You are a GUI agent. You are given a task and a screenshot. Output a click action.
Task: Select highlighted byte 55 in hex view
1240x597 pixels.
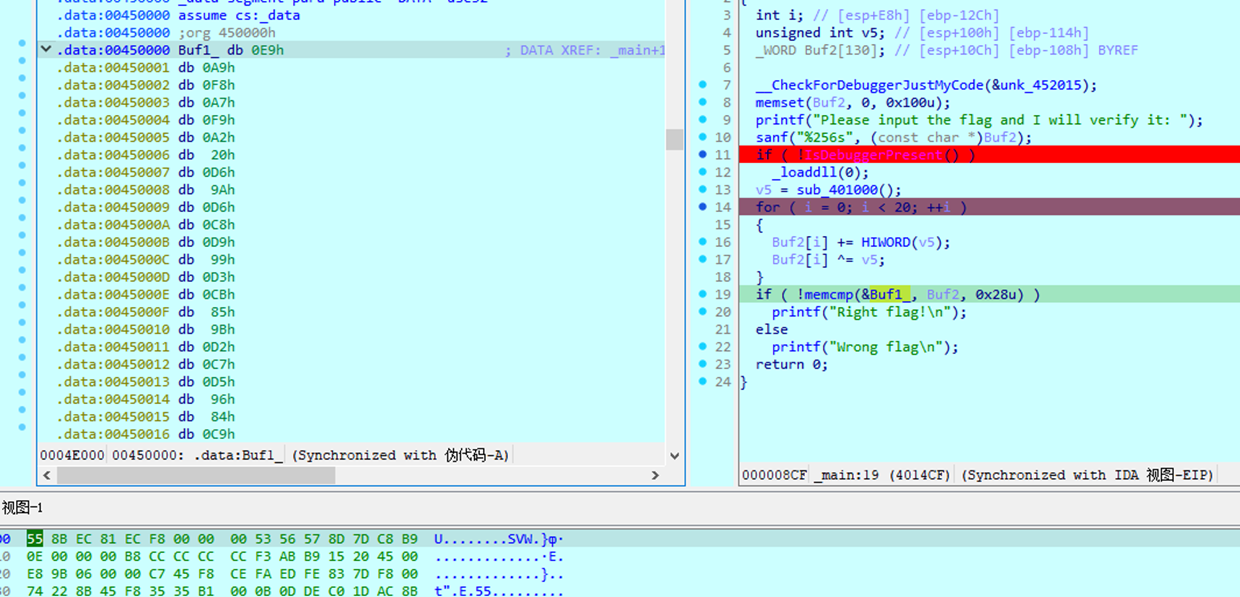click(x=35, y=539)
